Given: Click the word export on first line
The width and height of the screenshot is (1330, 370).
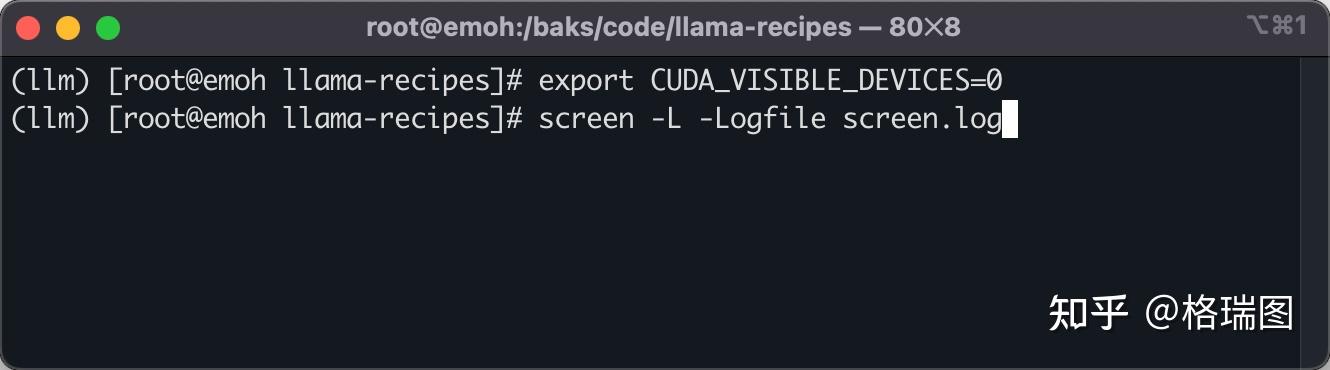Looking at the screenshot, I should (586, 80).
